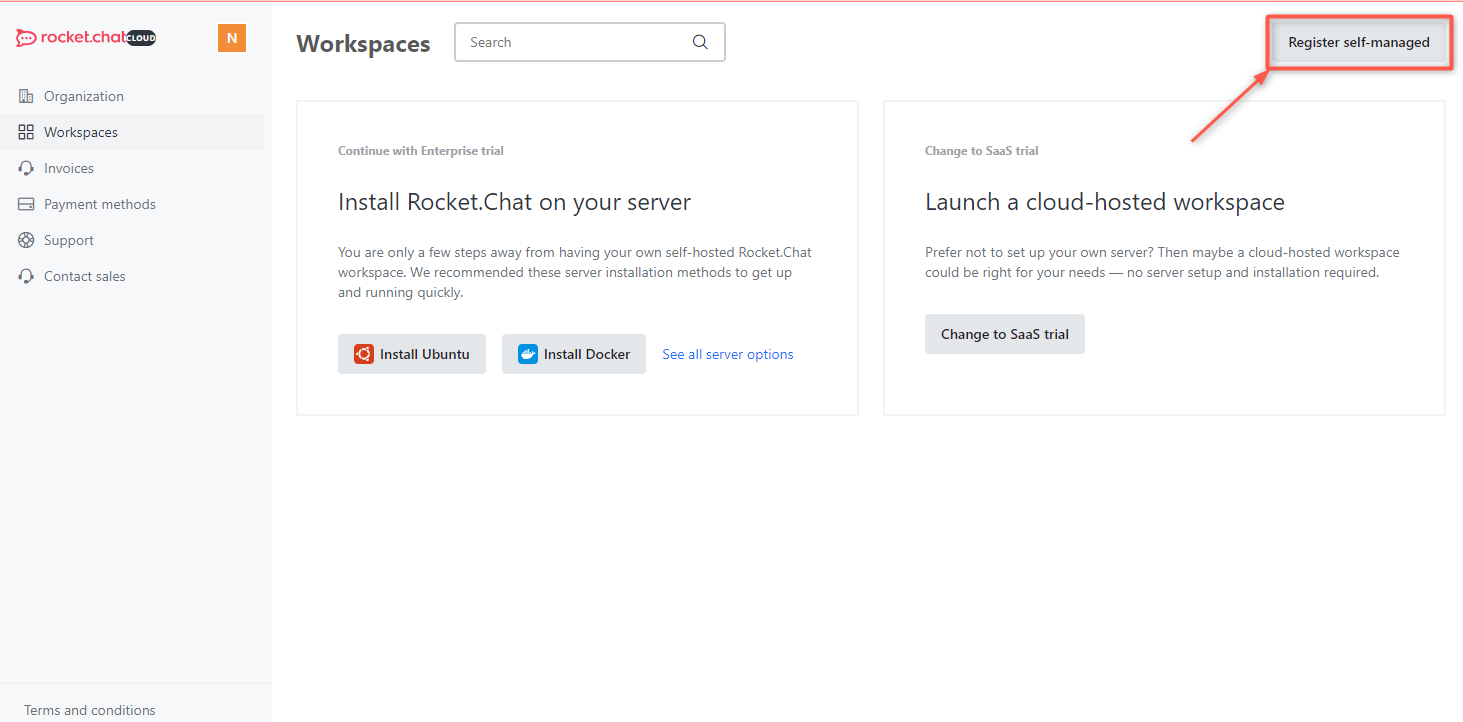Click the Register self-managed button
Screen dimensions: 1463x722
[x=1359, y=43]
